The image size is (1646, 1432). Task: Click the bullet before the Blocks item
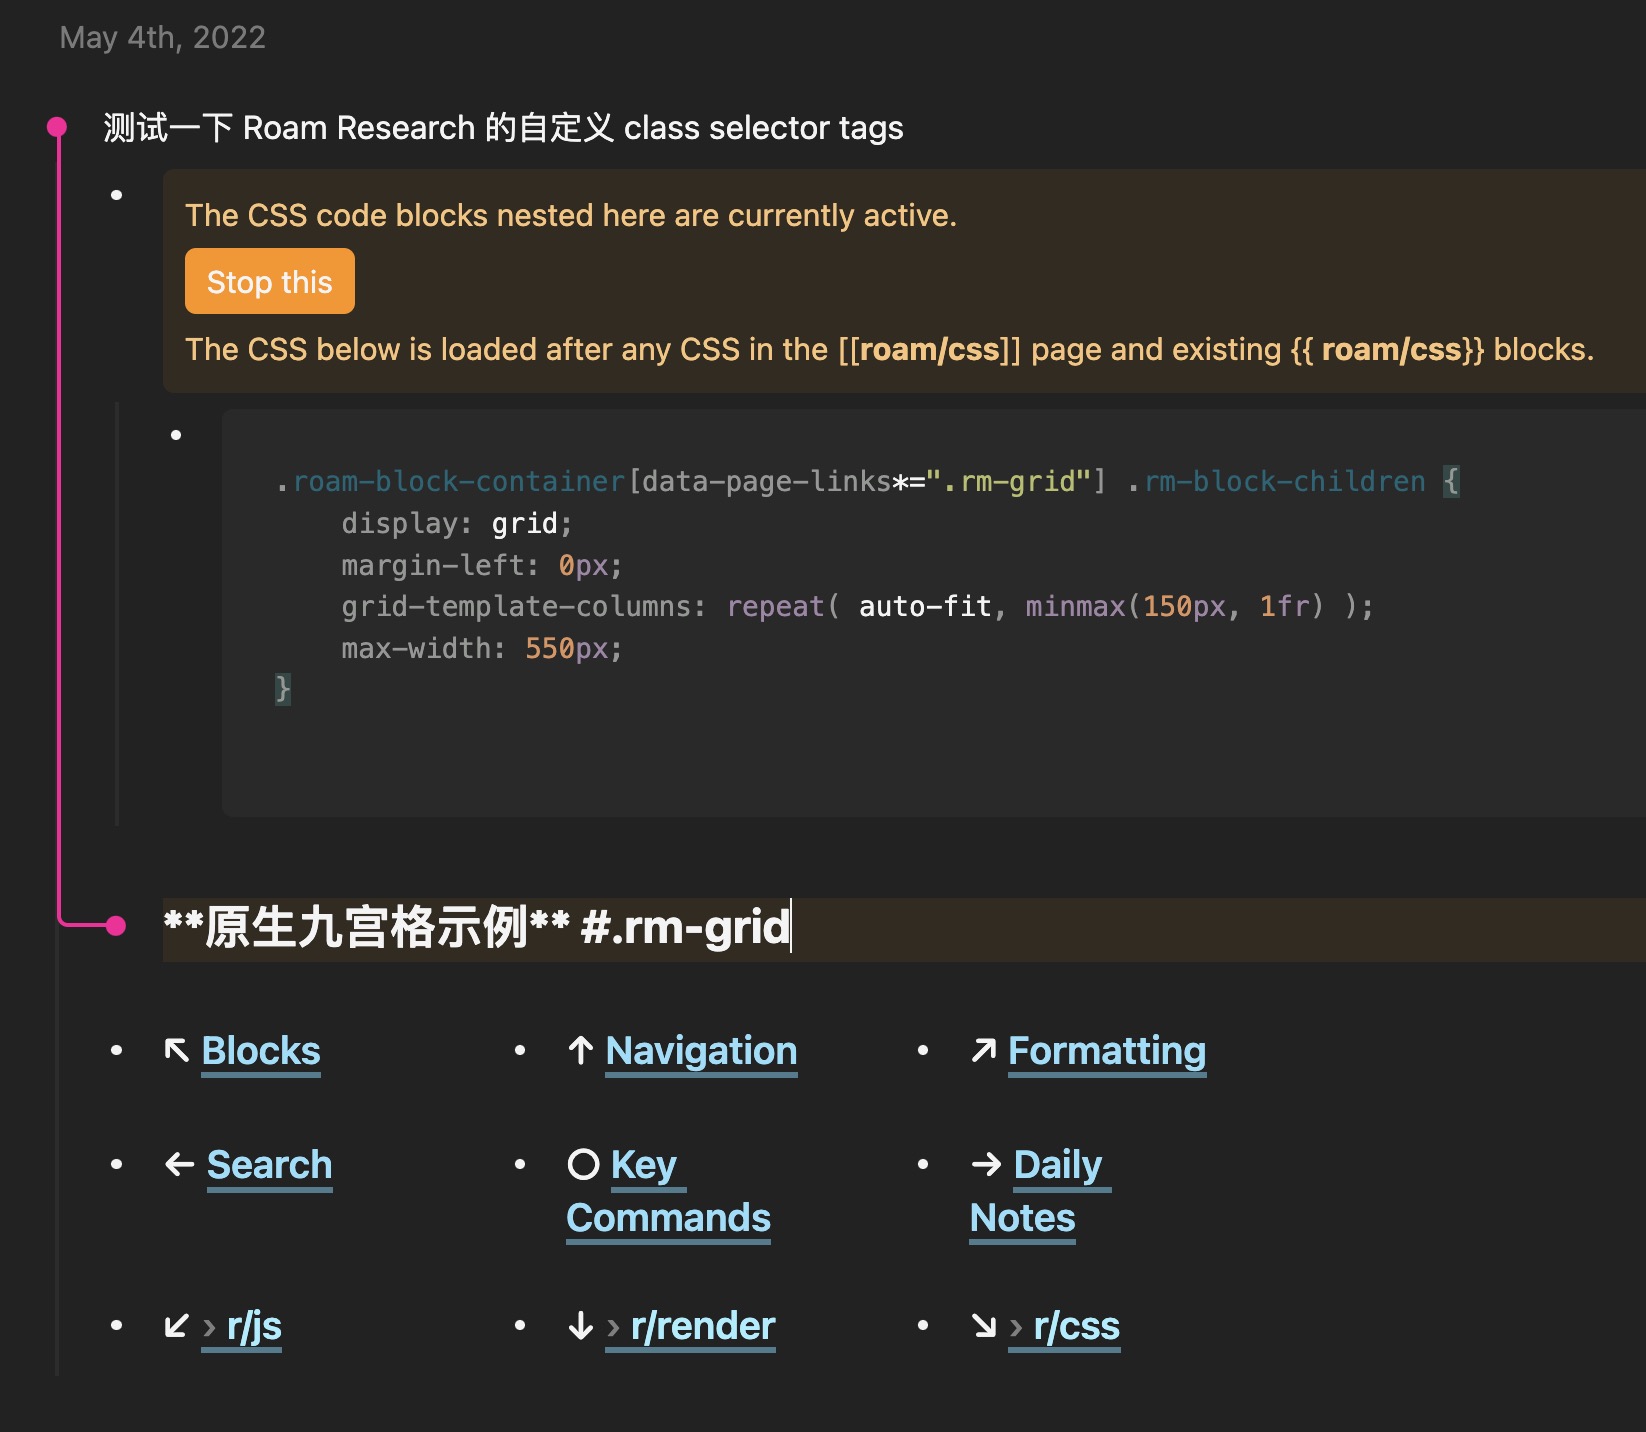pos(117,1050)
